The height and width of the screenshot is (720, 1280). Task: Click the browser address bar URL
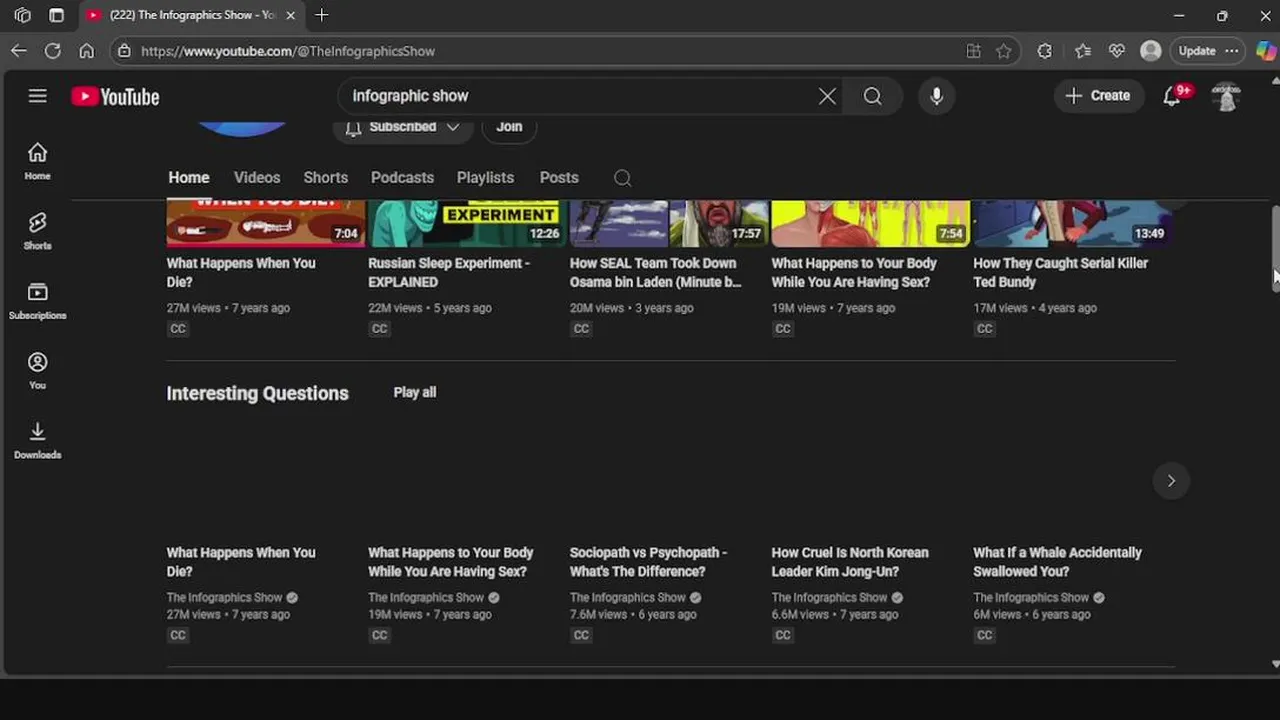tap(288, 51)
